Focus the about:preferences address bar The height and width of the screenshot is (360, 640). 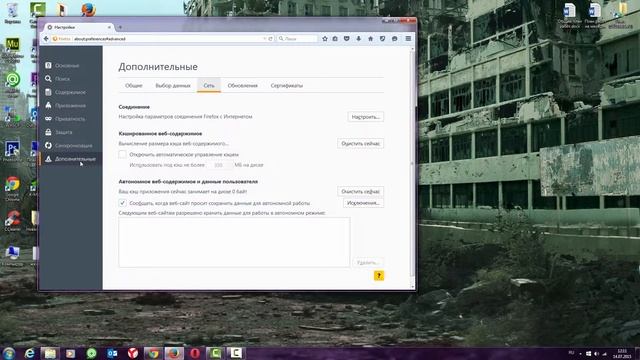point(167,39)
